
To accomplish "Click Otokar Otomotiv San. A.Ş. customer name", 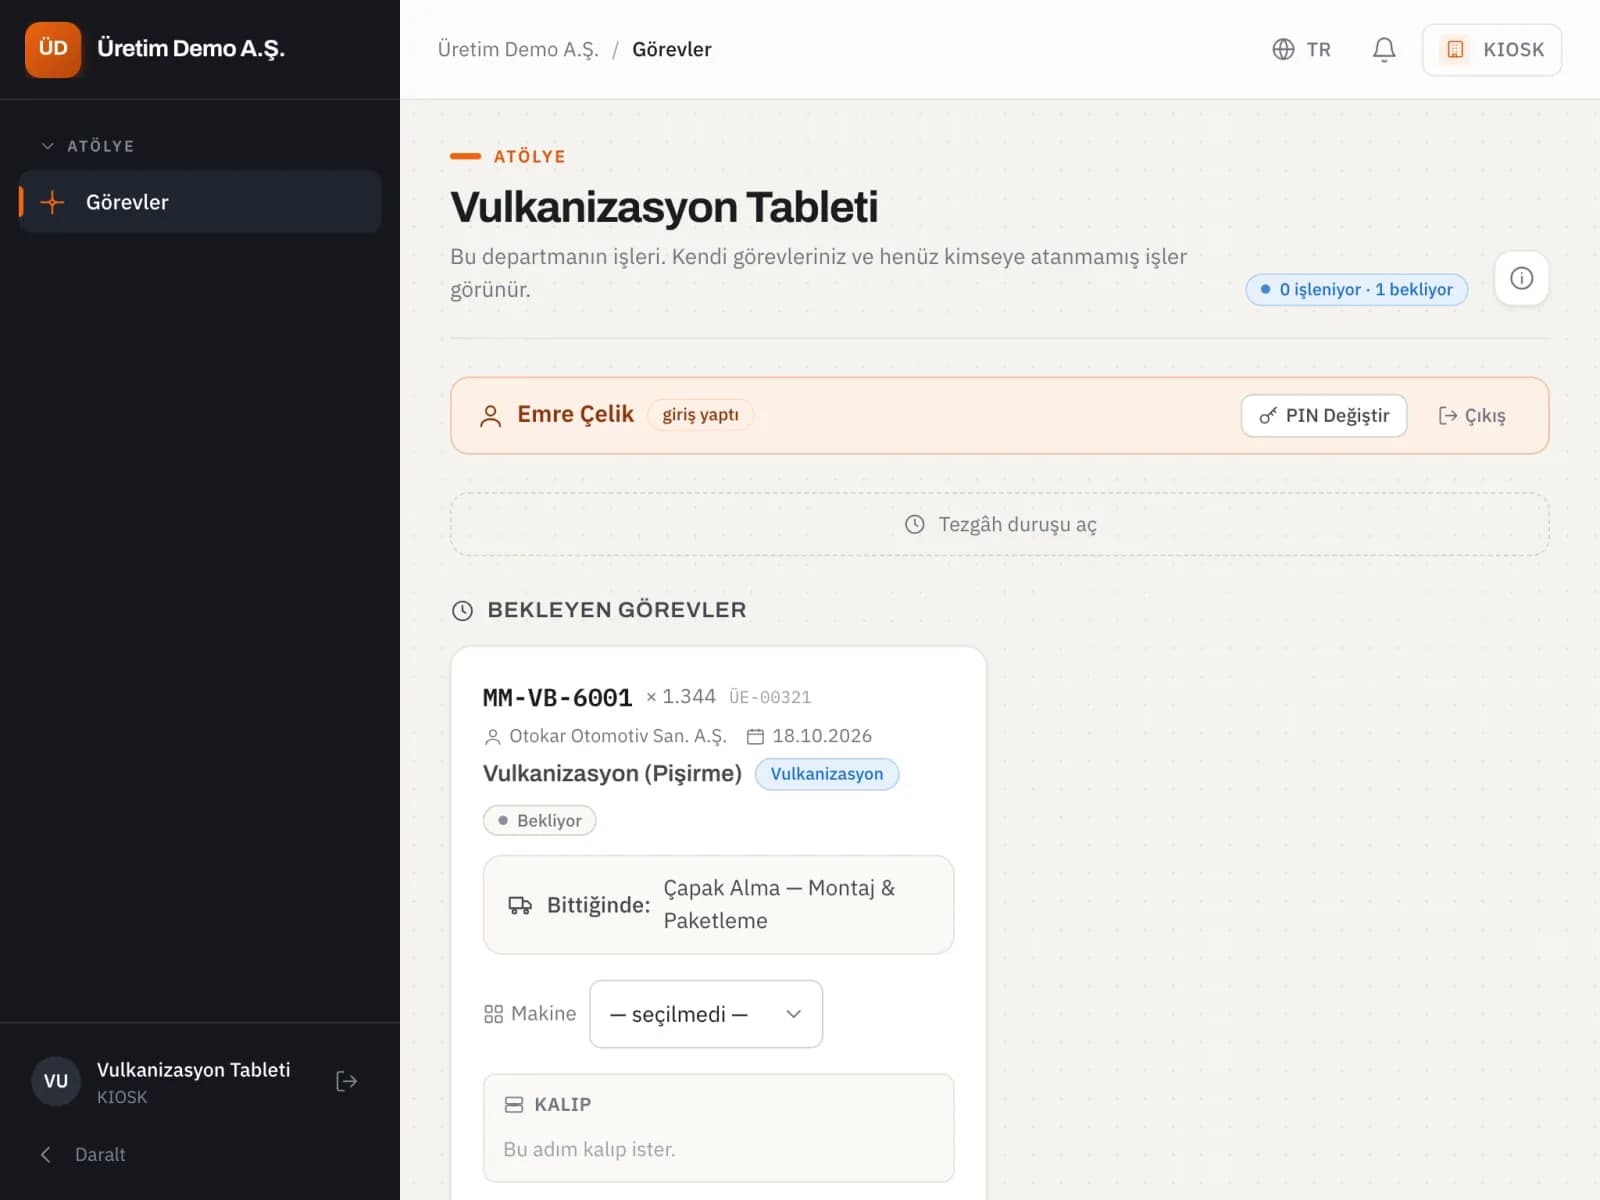I will (618, 736).
